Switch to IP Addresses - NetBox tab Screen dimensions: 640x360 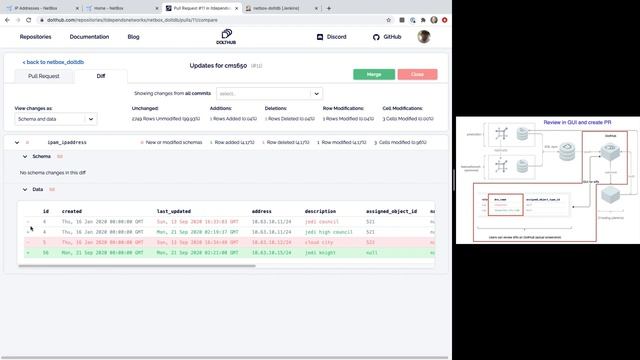[42, 8]
